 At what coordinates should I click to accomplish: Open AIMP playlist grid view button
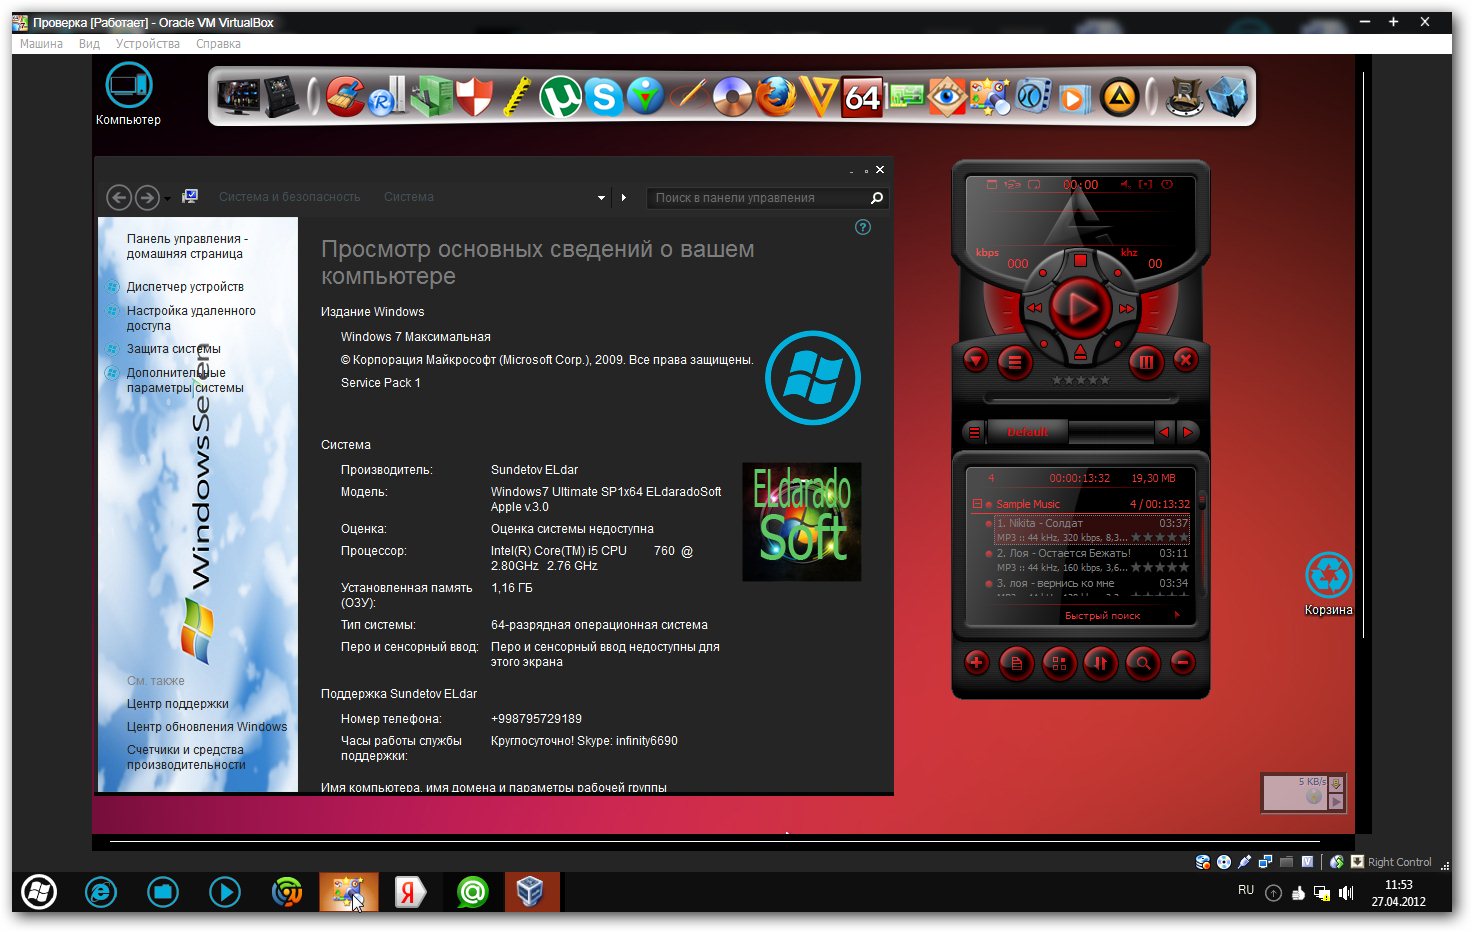coord(1058,663)
